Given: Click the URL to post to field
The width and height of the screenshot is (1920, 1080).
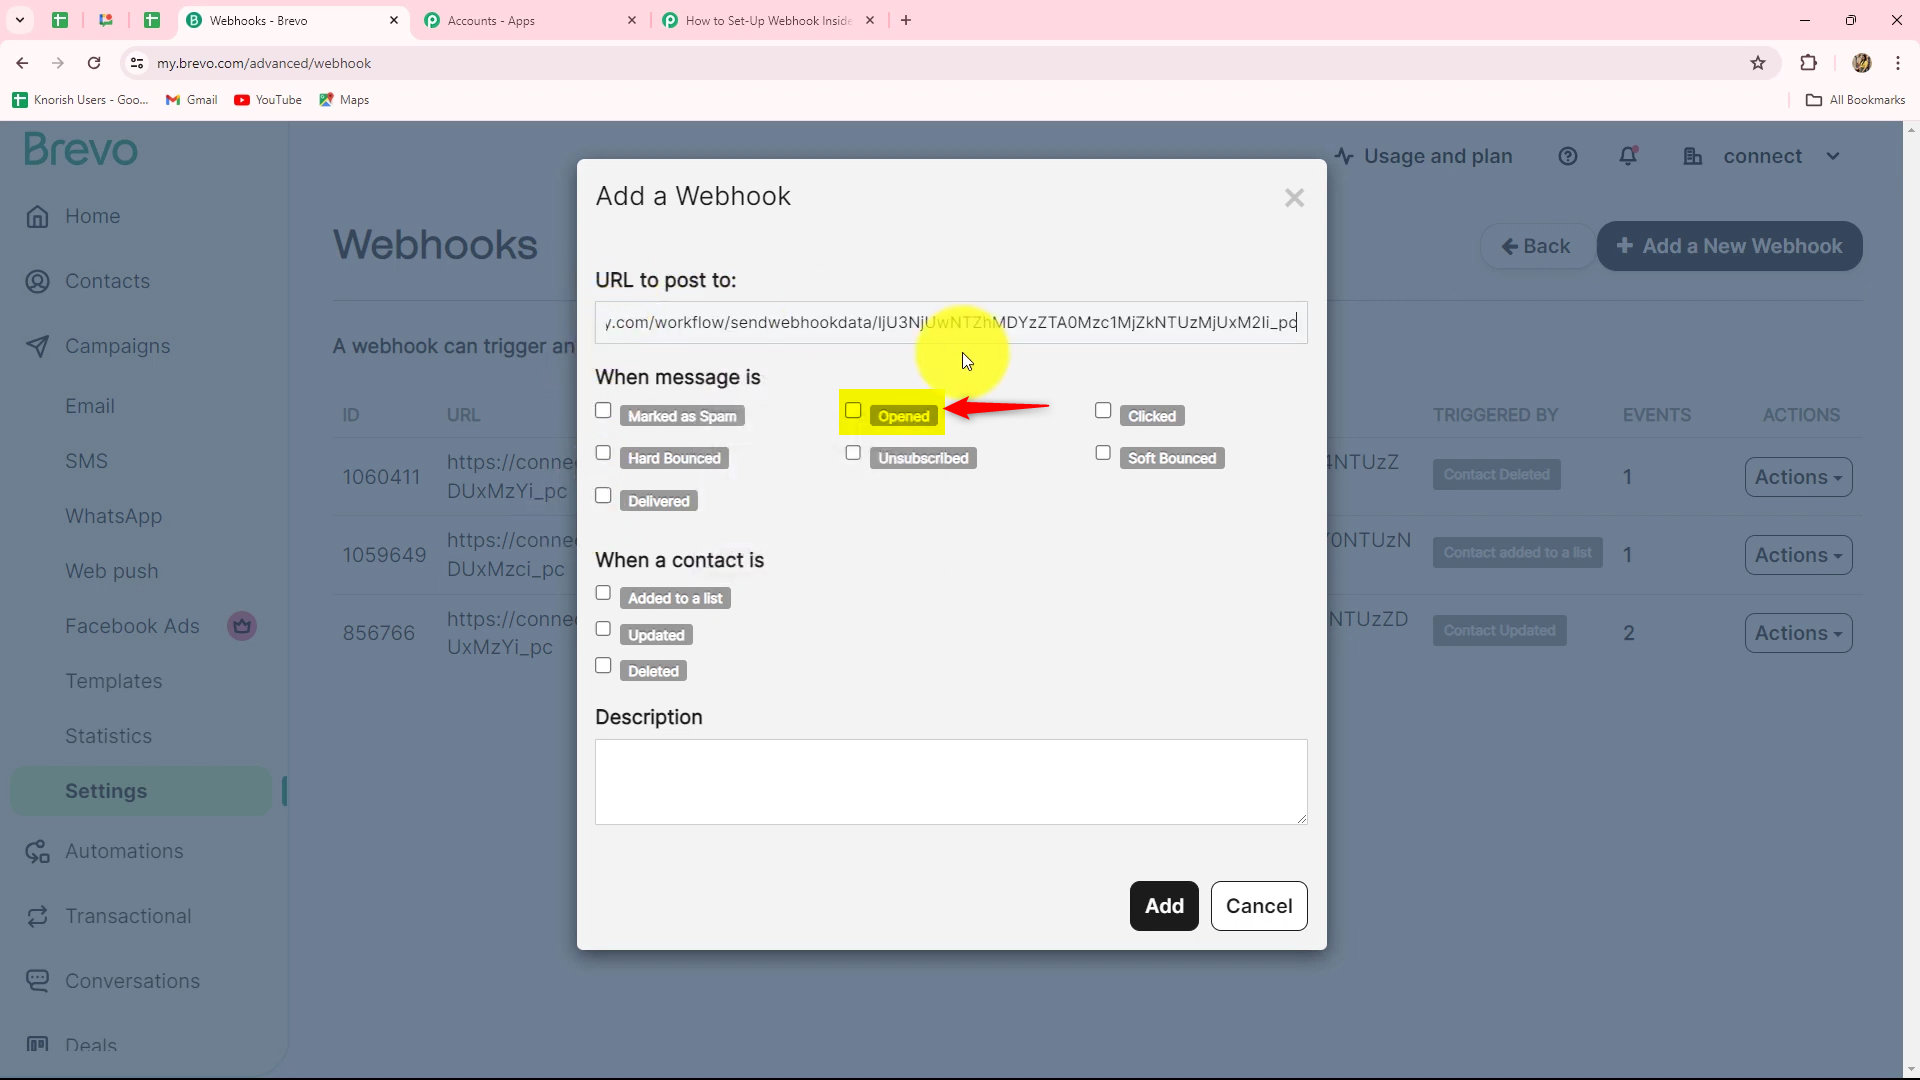Looking at the screenshot, I should coord(951,322).
